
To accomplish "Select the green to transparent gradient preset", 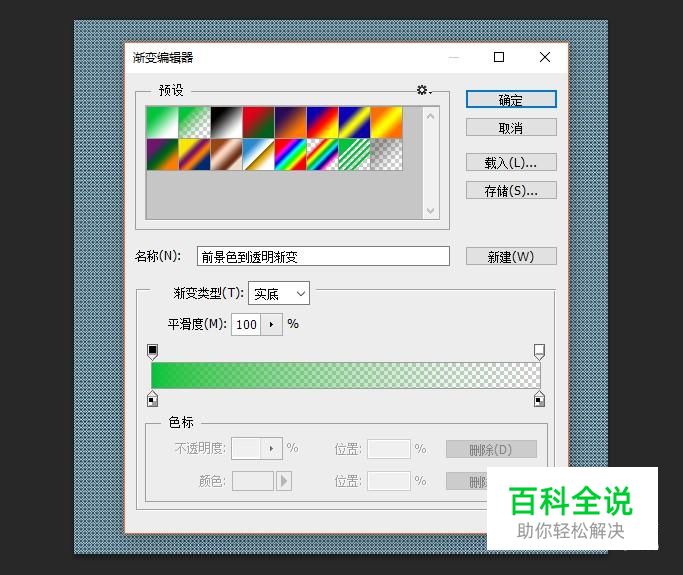I will (x=194, y=122).
